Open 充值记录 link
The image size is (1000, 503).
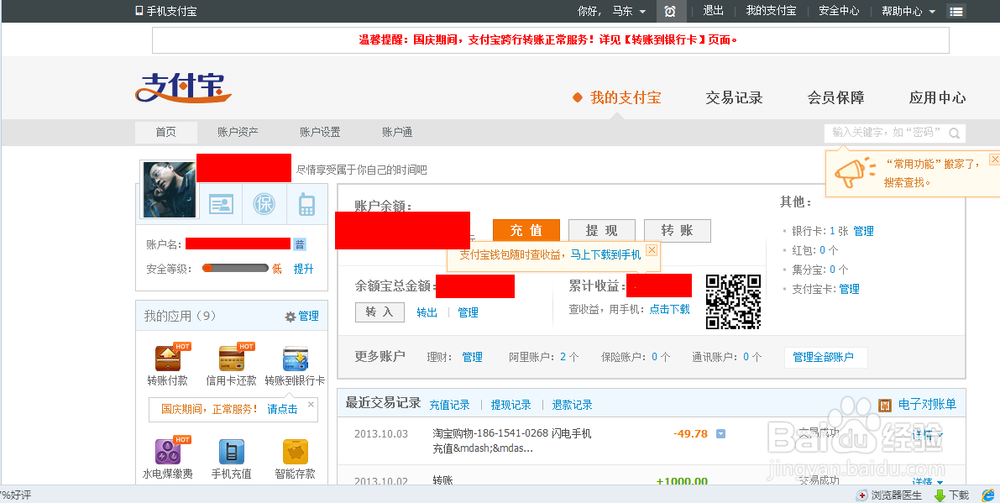click(x=449, y=405)
